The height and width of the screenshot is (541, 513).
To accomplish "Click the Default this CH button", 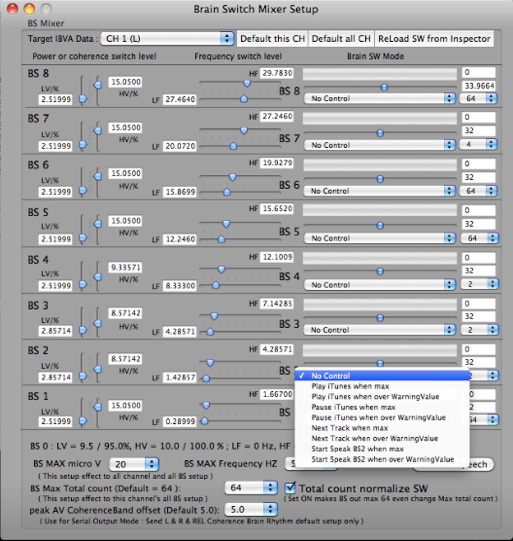I will coord(273,39).
